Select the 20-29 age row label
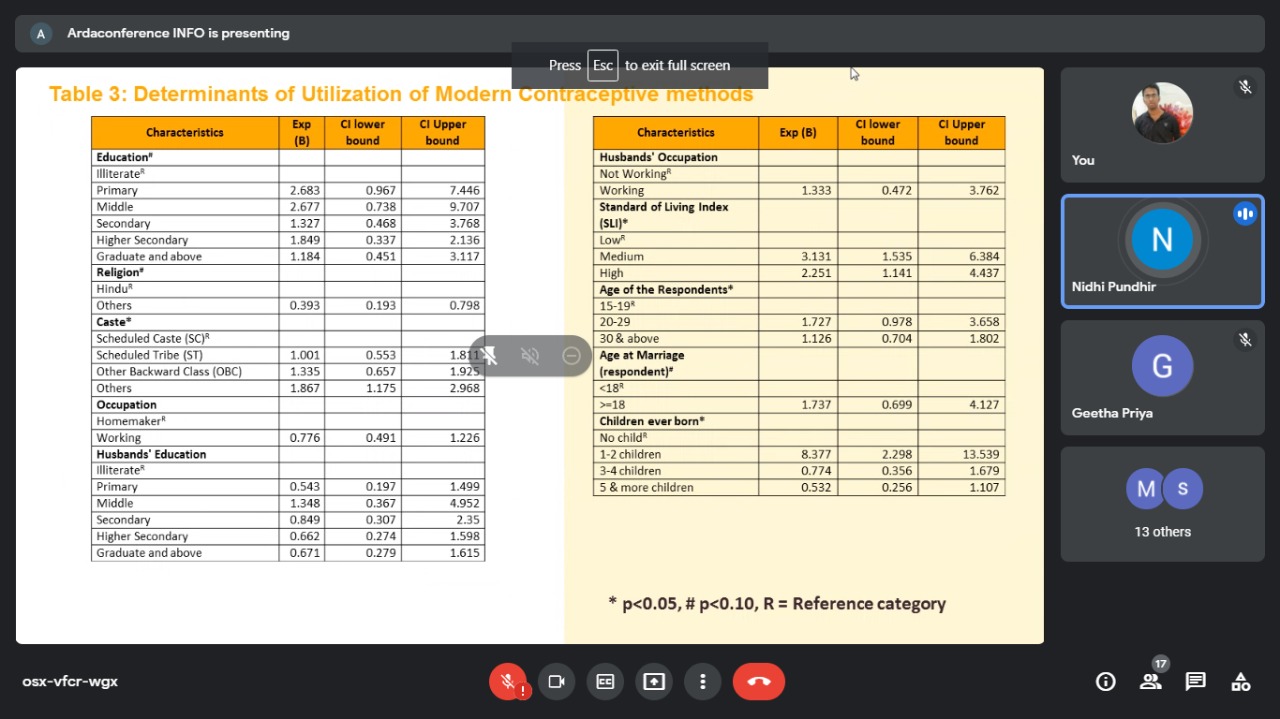 (x=615, y=322)
